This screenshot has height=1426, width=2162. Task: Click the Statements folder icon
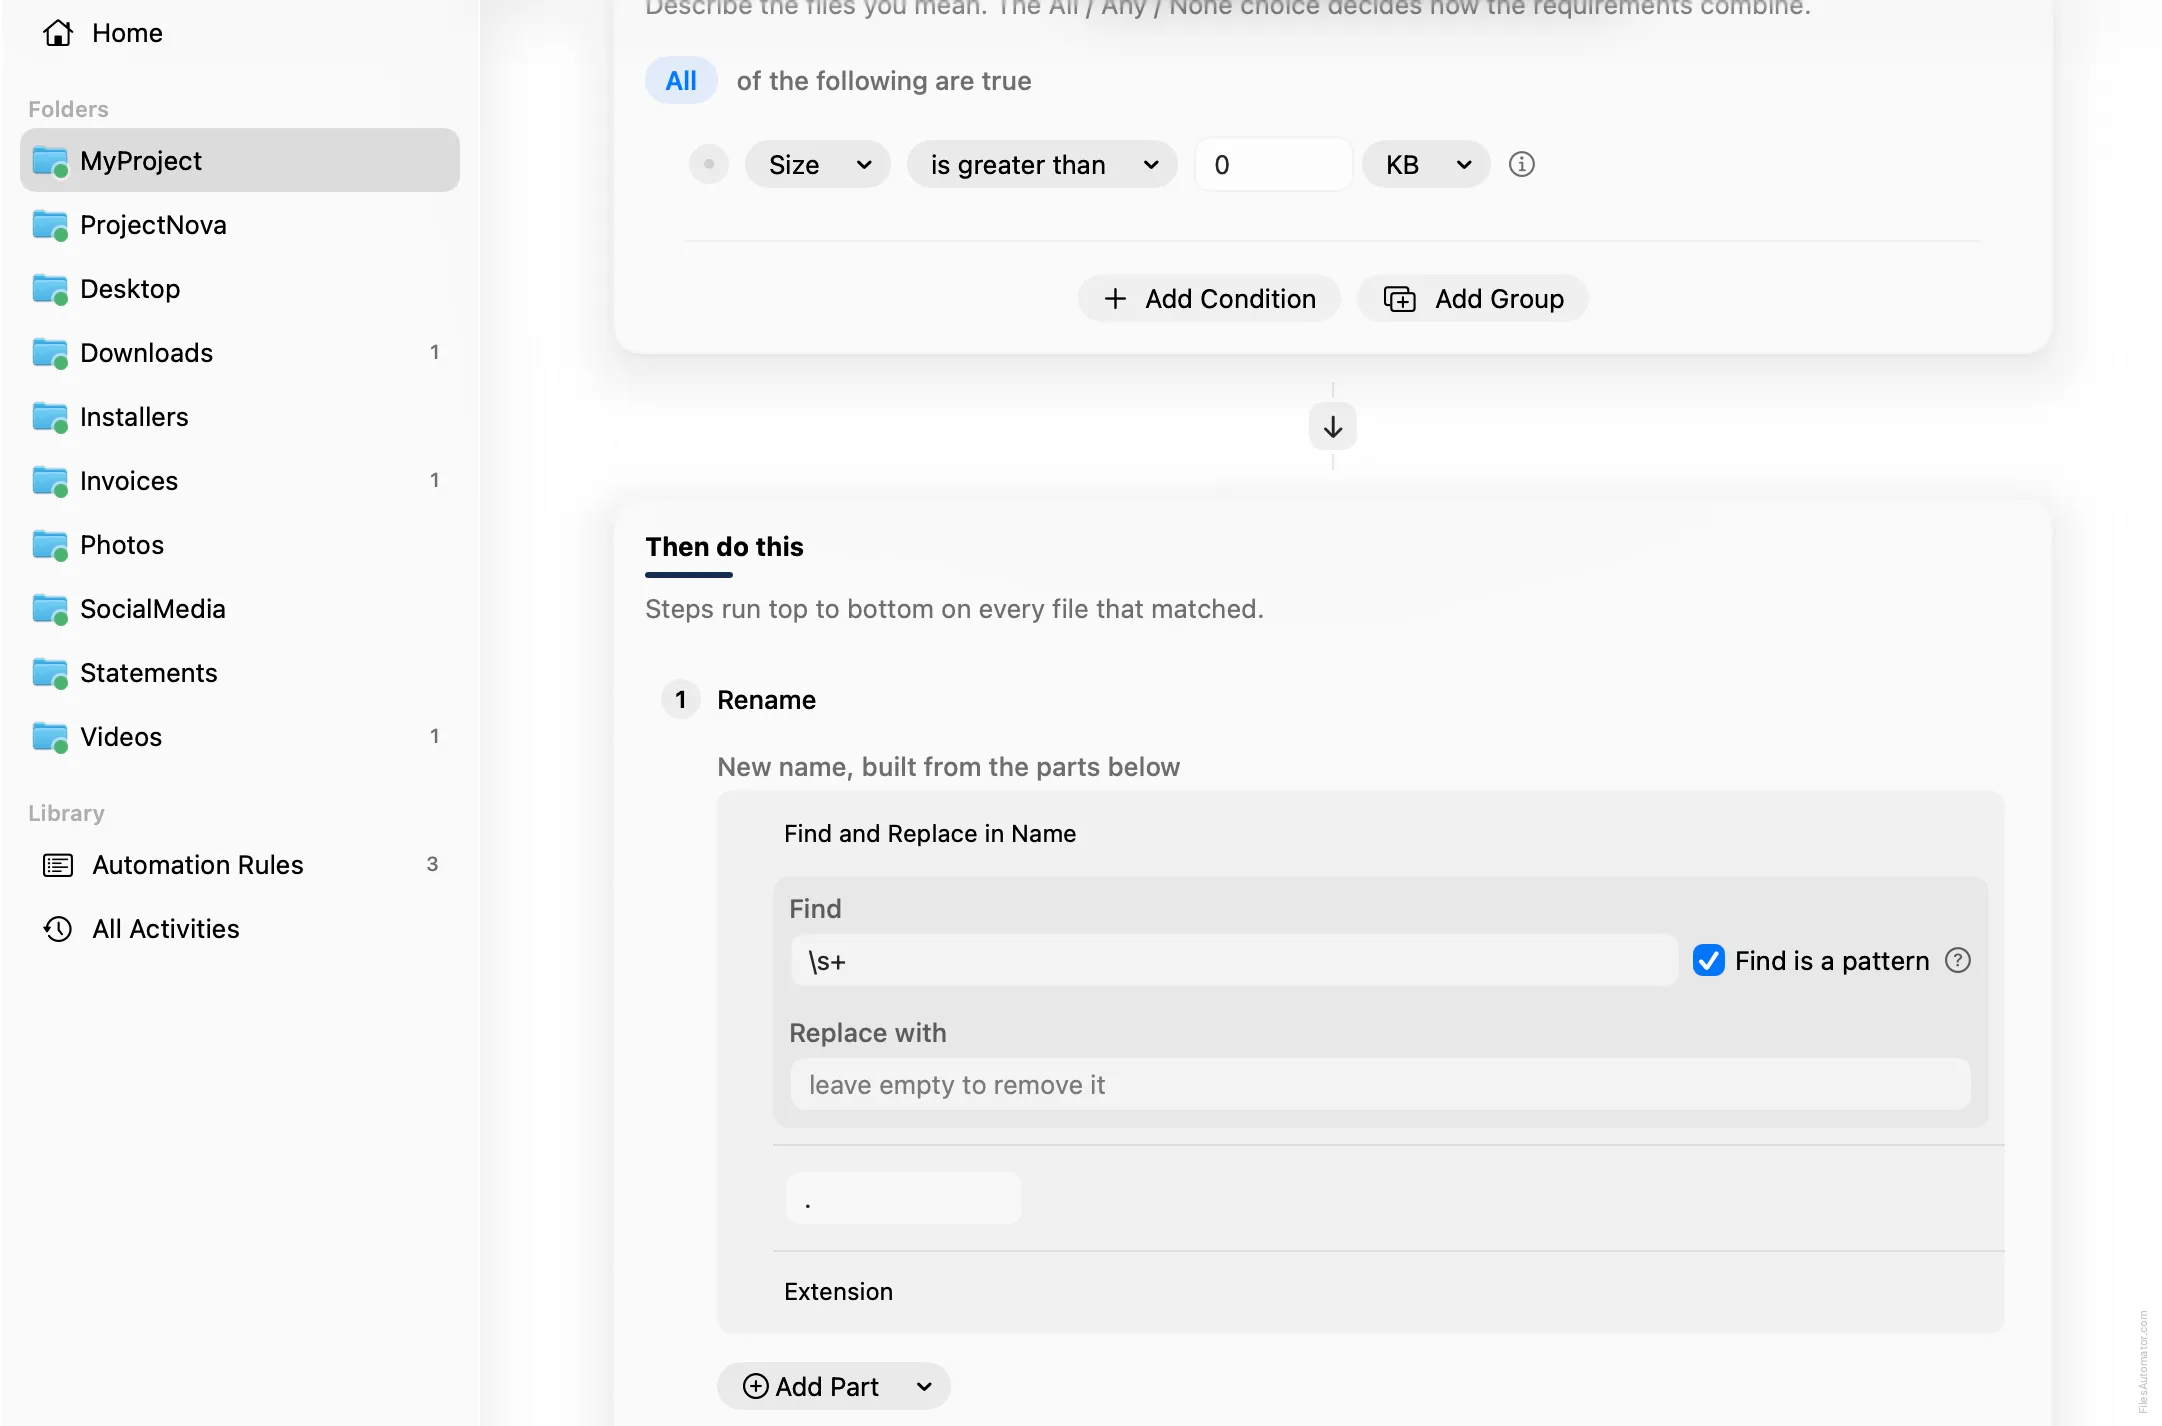pyautogui.click(x=50, y=674)
